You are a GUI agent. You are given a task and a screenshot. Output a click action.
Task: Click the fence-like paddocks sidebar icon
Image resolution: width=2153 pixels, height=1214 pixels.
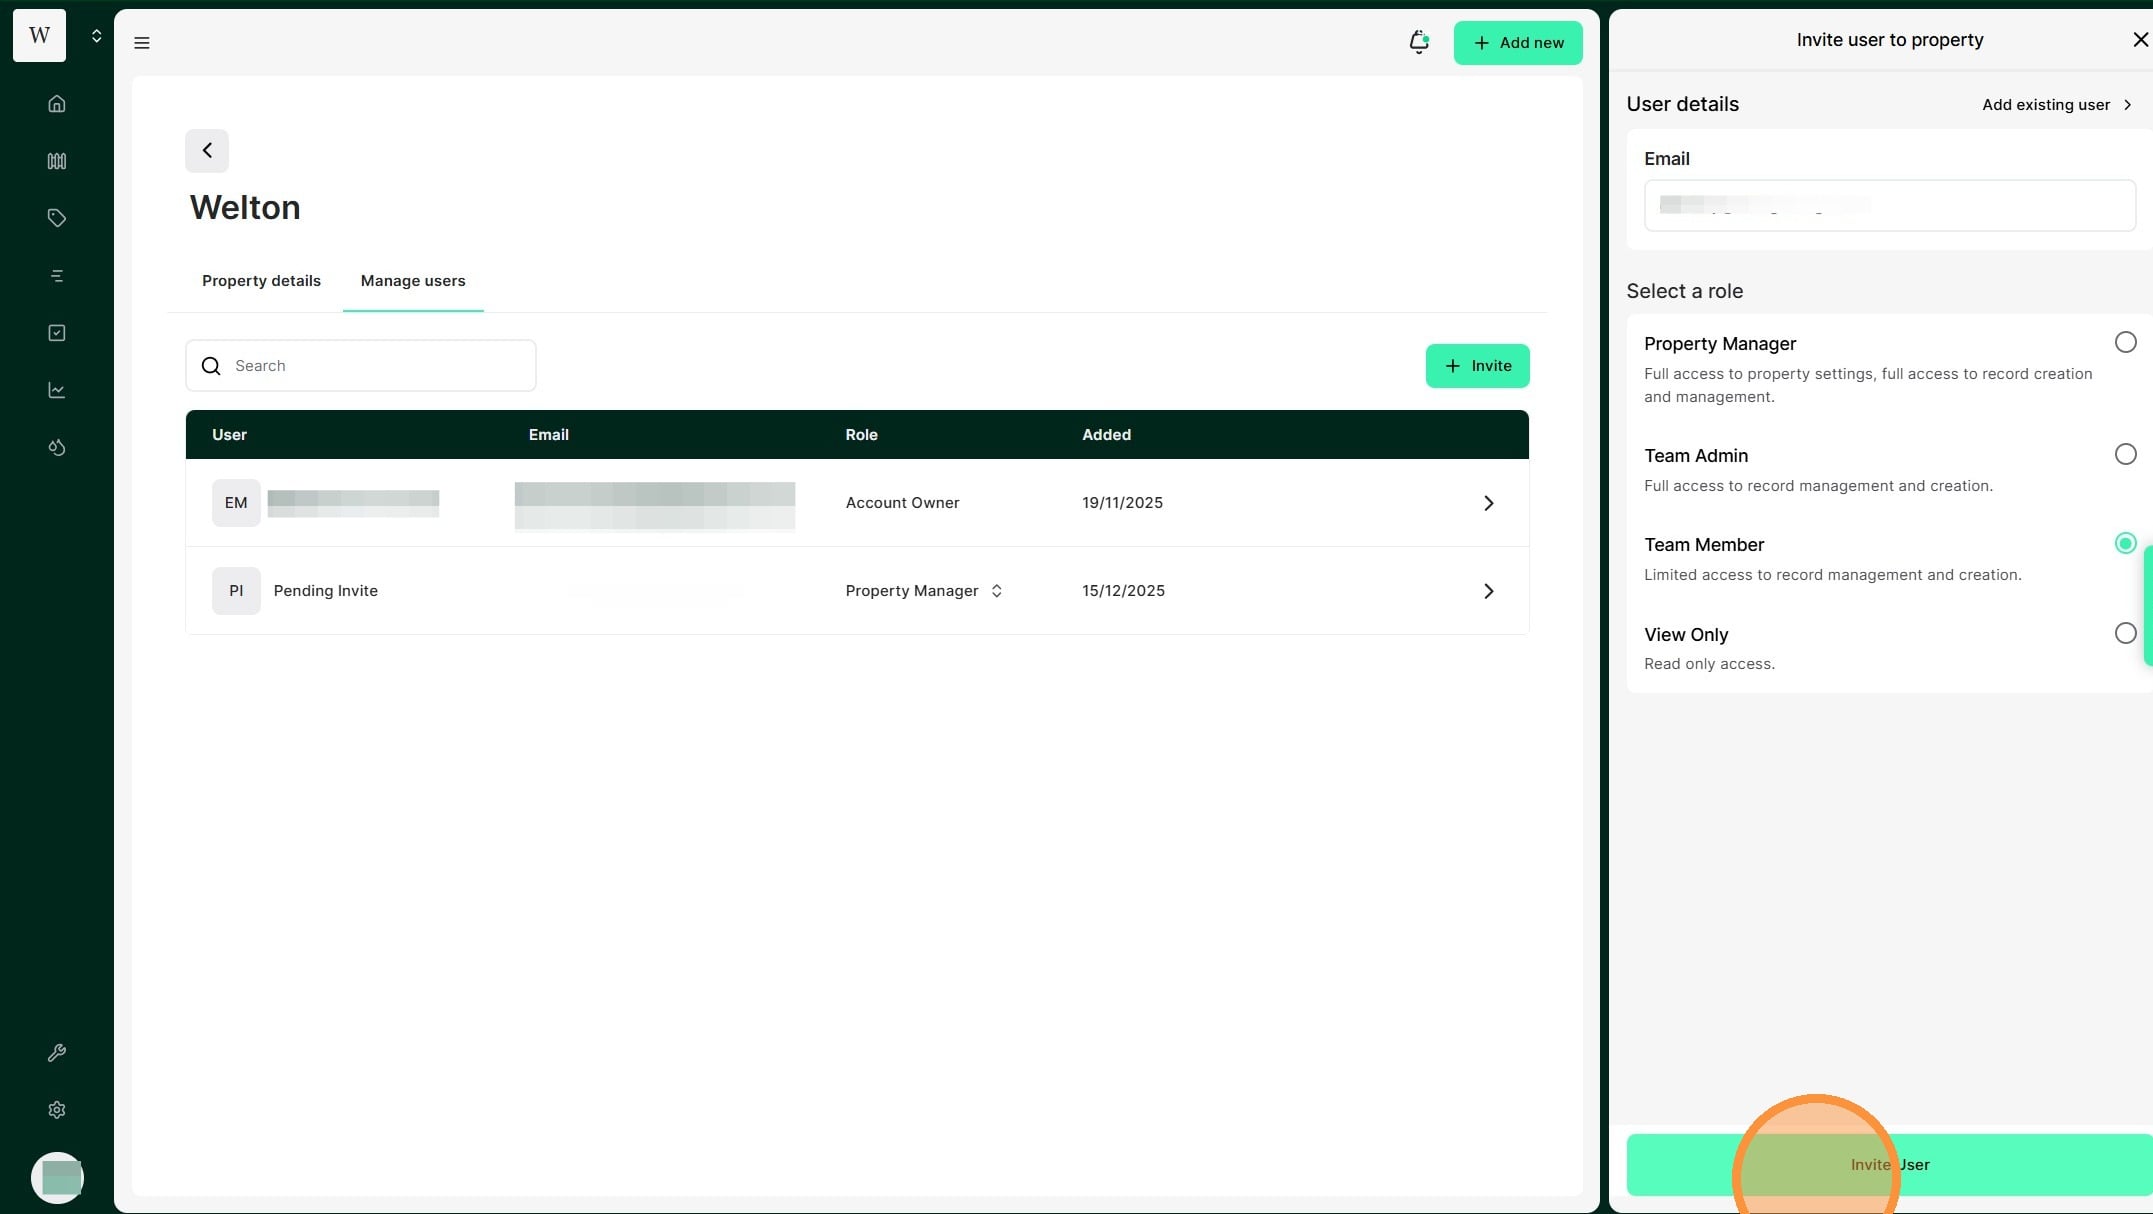tap(57, 161)
